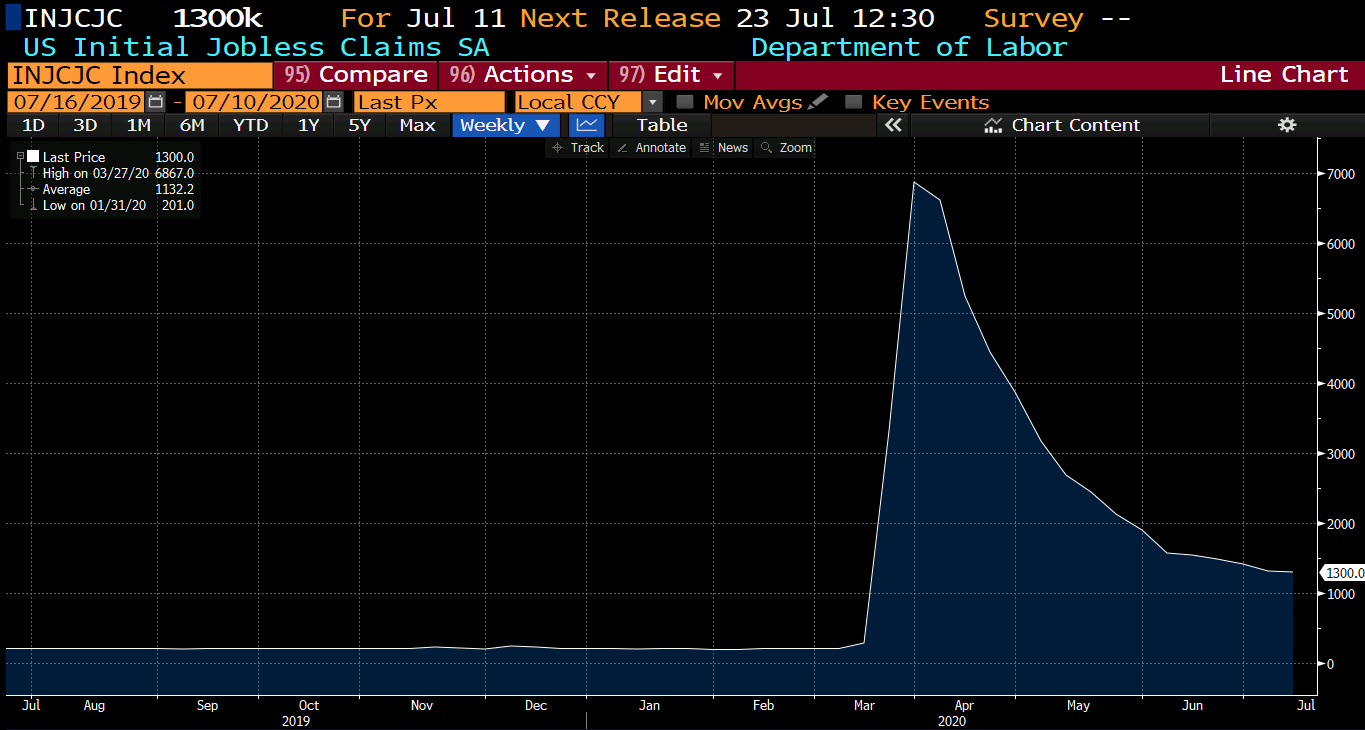
Task: Select the 5Y range tab
Action: pos(360,125)
